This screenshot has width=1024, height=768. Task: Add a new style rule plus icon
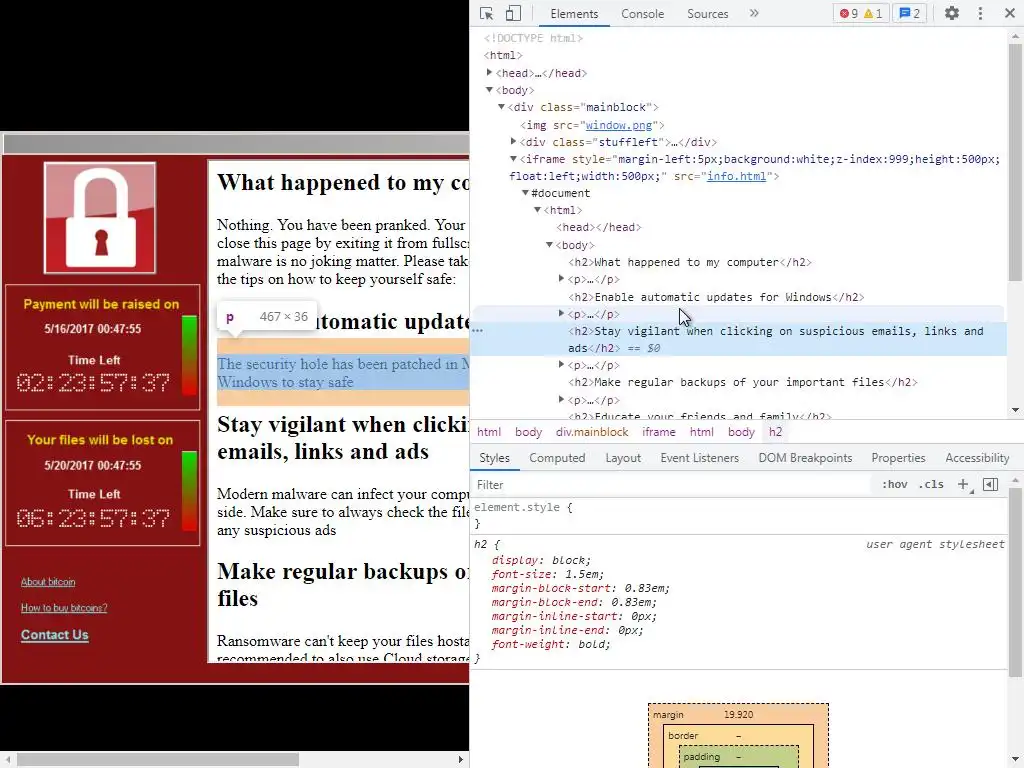point(963,484)
